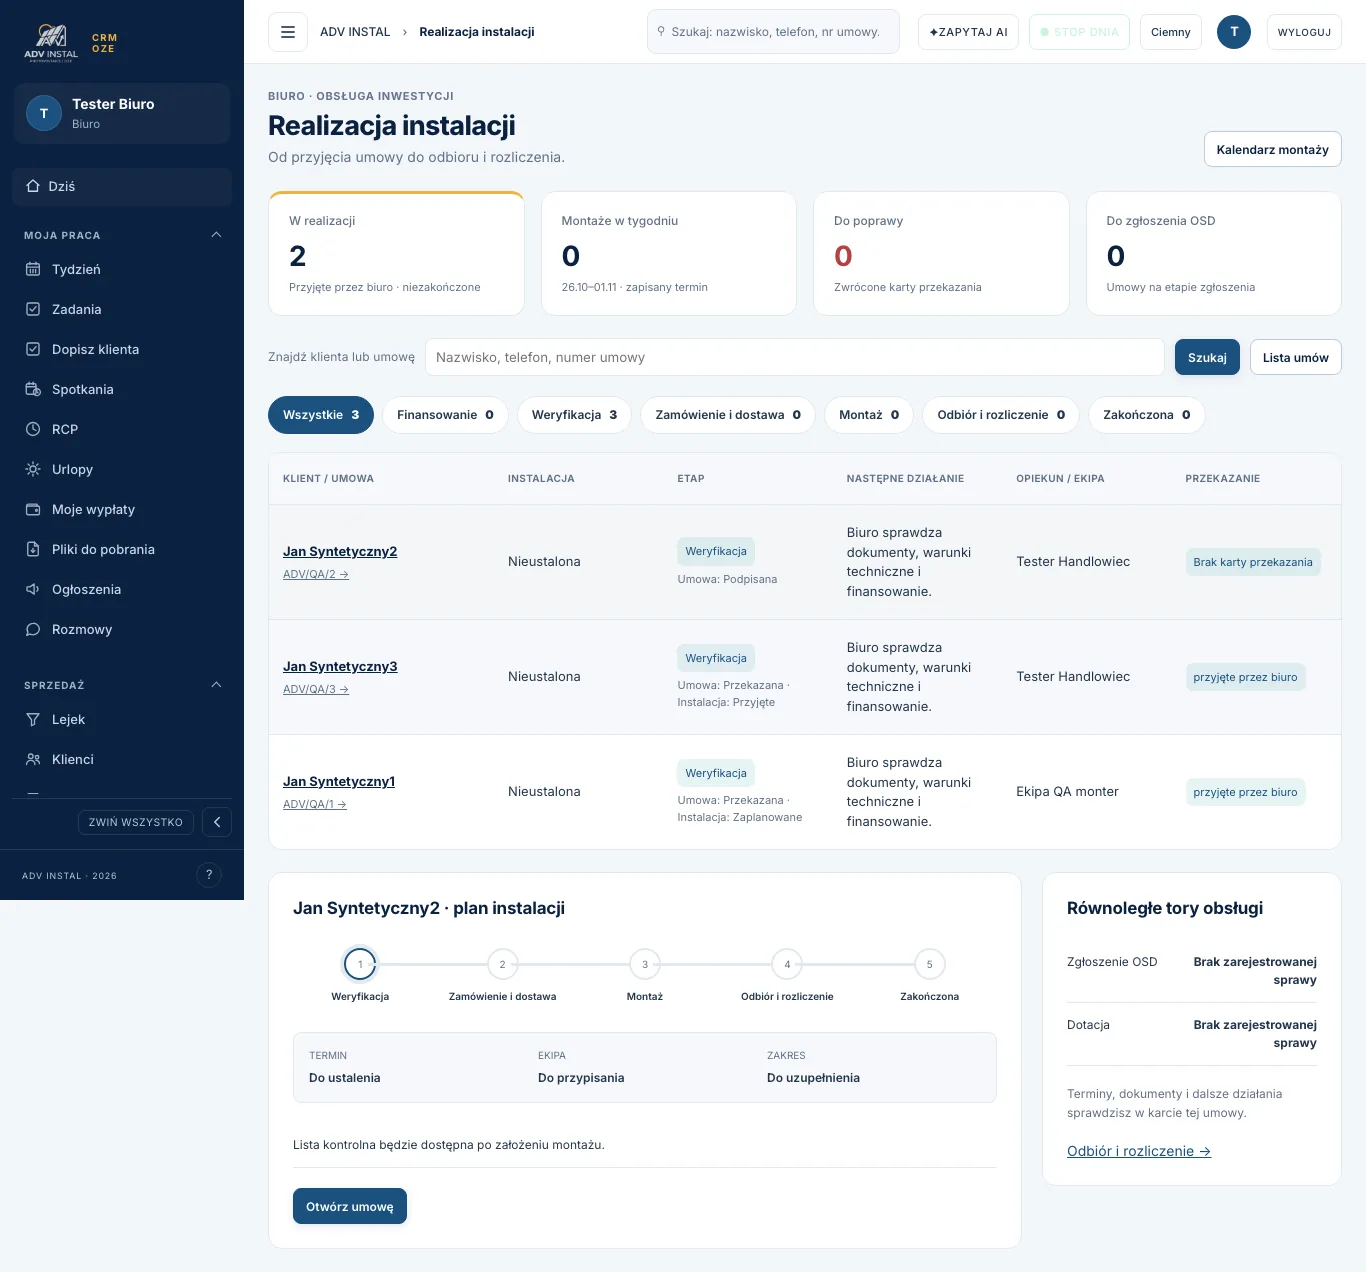1366x1272 pixels.
Task: Click the Zwiń wszystko button
Action: [136, 822]
